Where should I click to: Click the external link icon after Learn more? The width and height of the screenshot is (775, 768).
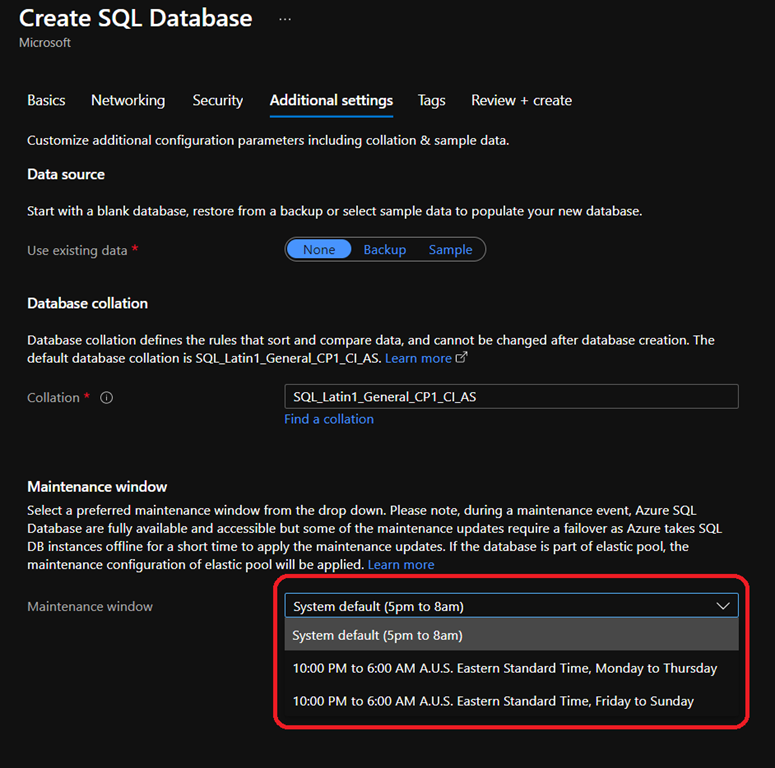pos(461,358)
